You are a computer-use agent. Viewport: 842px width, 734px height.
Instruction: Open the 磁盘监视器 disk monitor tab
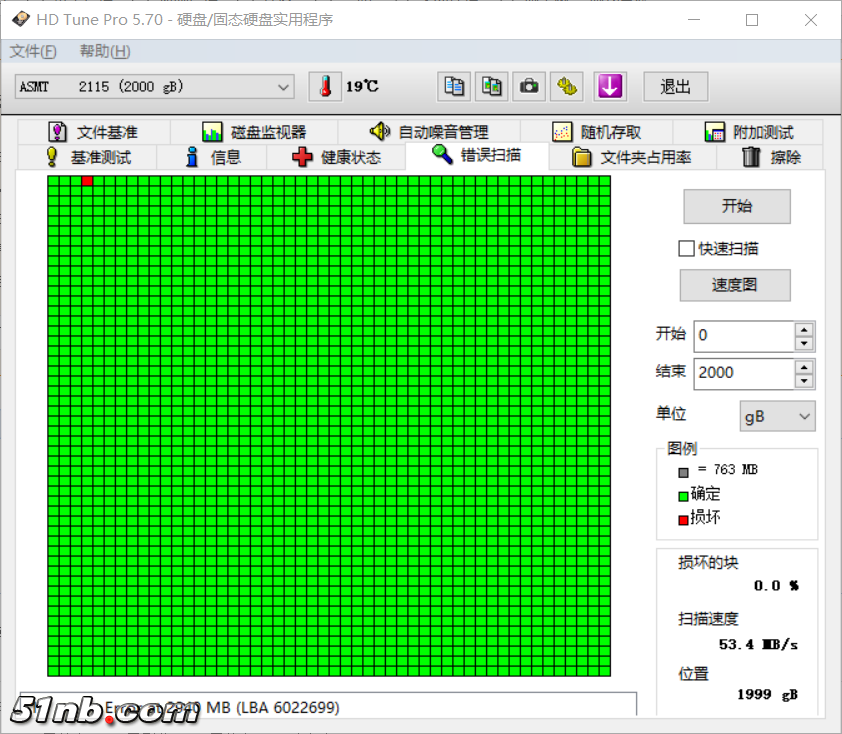254,132
